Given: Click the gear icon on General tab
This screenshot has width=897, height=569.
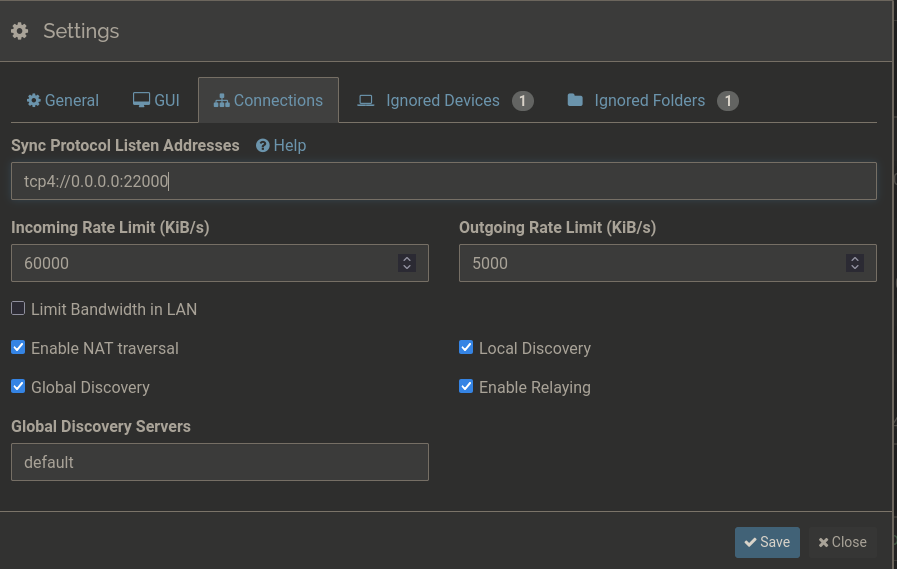Looking at the screenshot, I should [34, 101].
